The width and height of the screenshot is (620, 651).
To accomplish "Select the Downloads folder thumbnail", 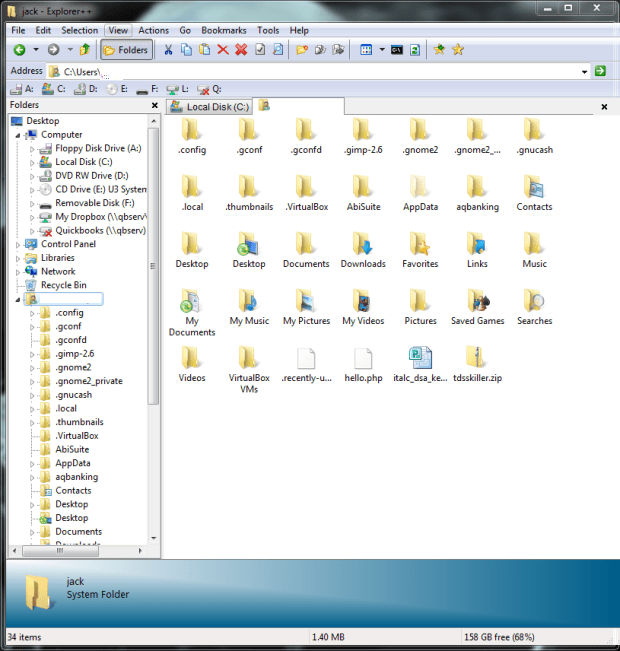I will 363,250.
